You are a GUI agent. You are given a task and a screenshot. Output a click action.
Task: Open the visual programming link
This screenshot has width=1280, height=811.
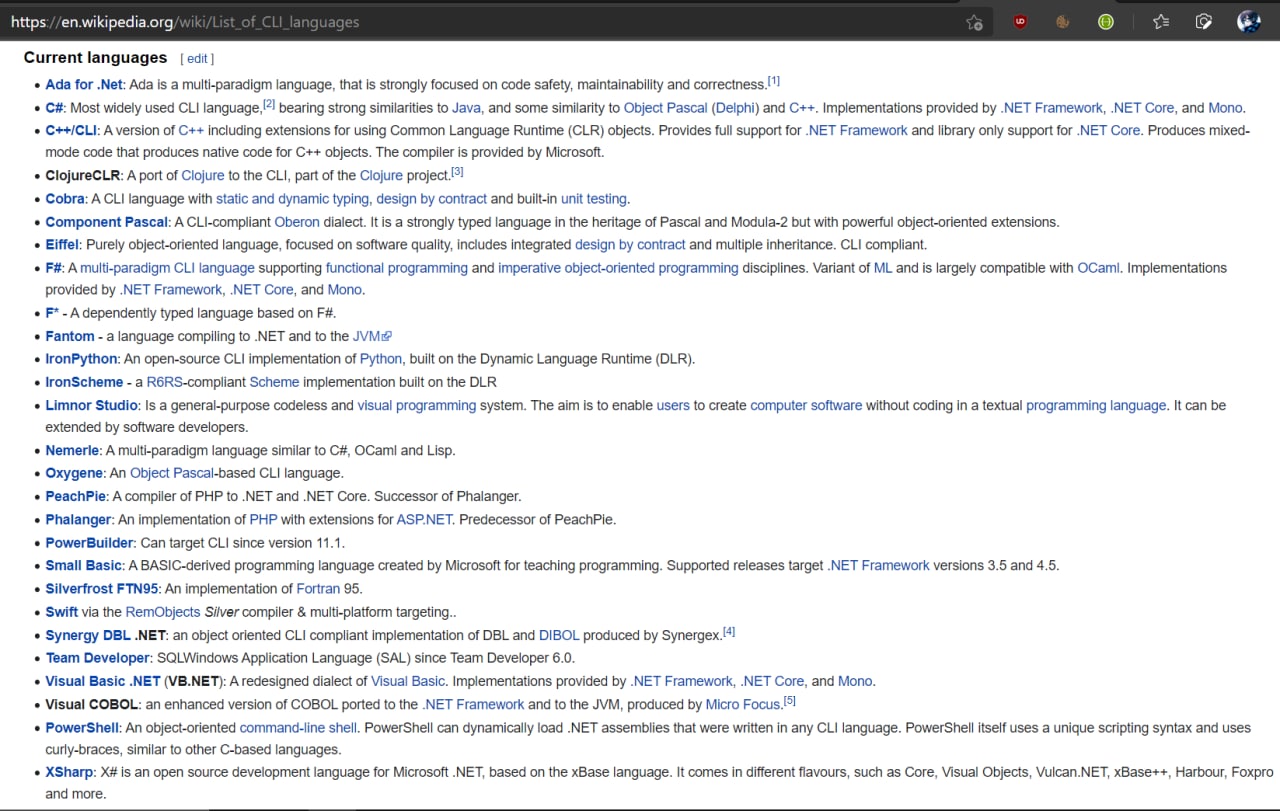pos(416,406)
